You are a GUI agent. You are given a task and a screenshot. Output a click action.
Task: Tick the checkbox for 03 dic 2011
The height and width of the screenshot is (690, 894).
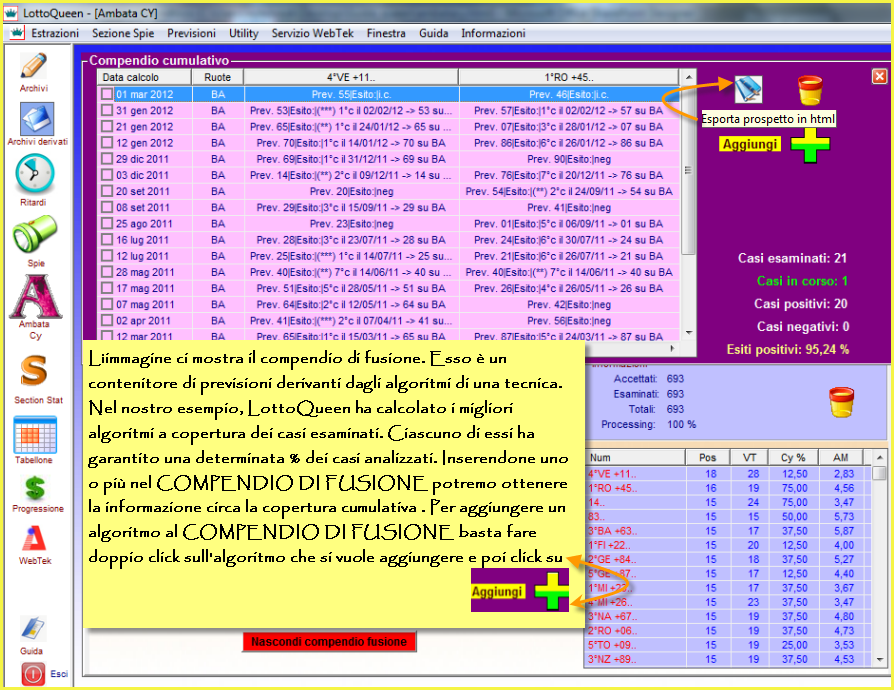click(107, 175)
